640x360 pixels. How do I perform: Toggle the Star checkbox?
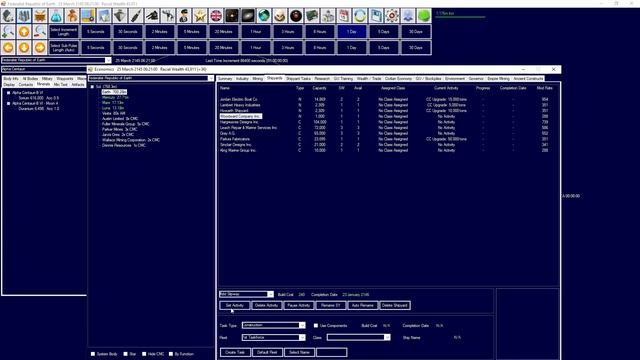(x=125, y=354)
